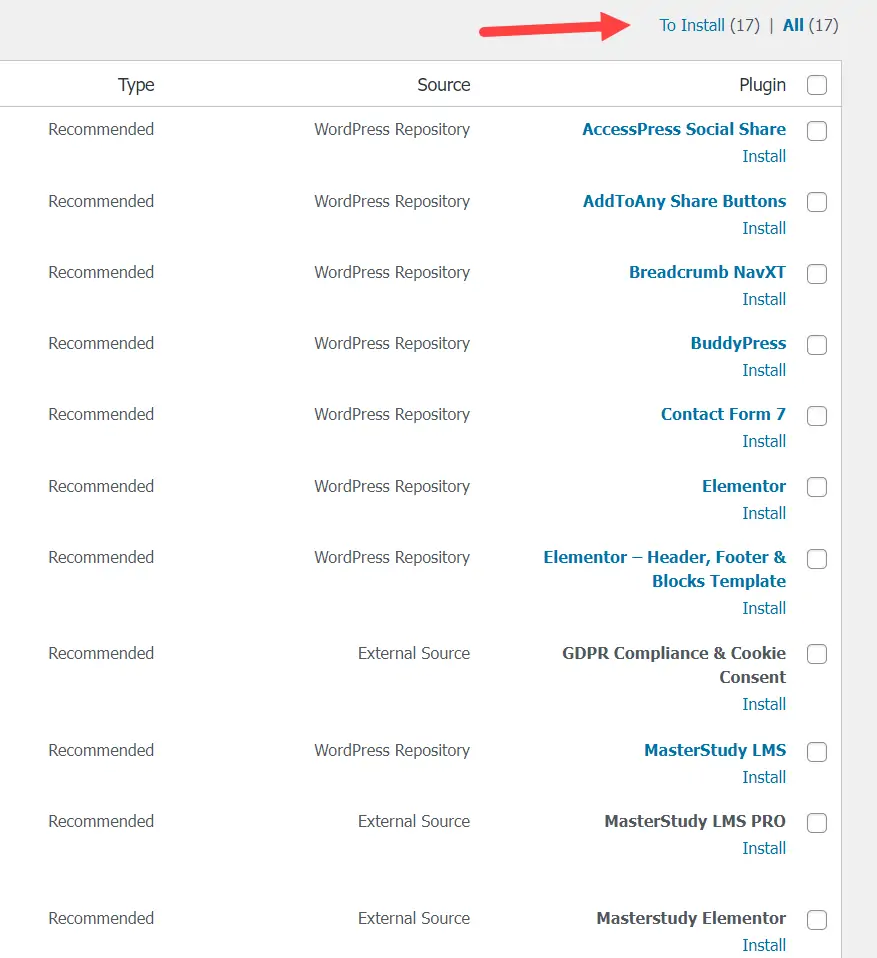
Task: Switch to the To Install filter
Action: tap(691, 25)
